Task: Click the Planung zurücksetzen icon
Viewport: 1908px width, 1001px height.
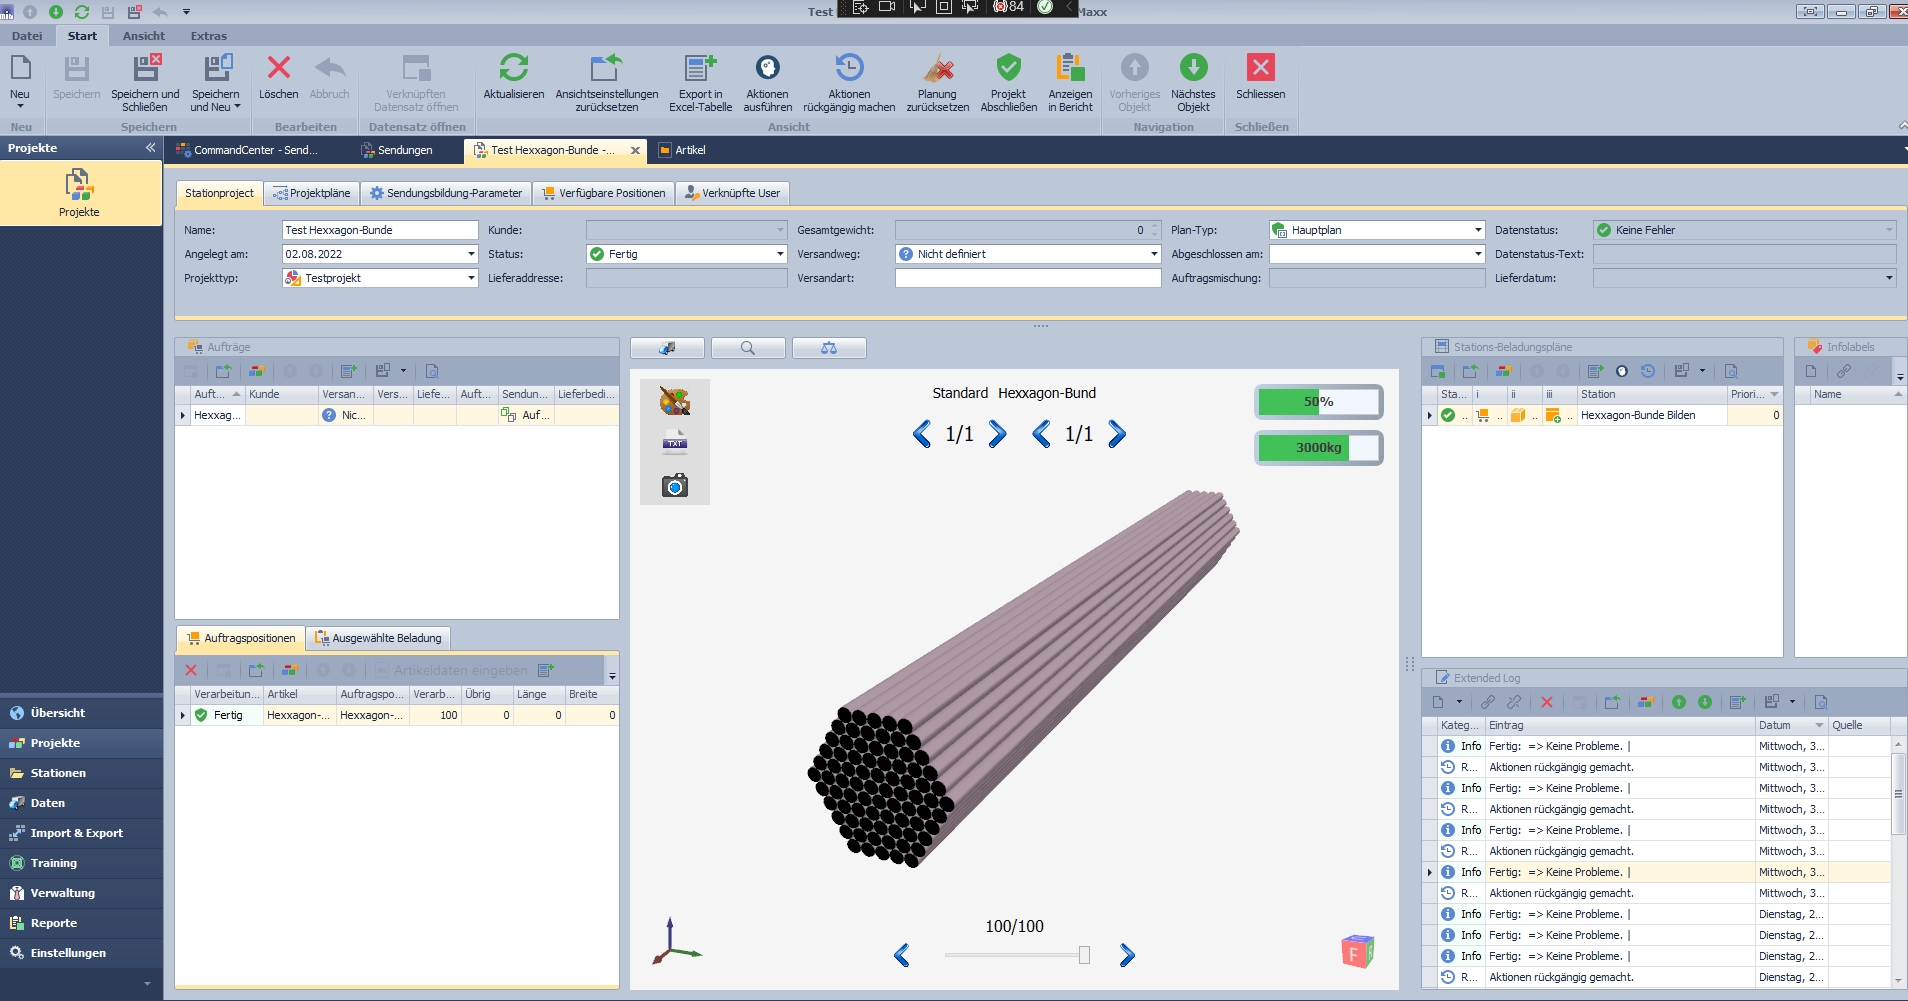Action: (x=938, y=68)
